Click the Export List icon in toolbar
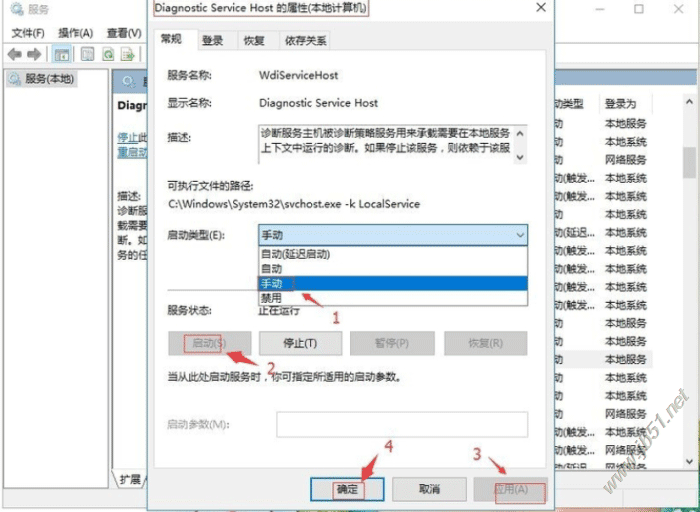The height and width of the screenshot is (512, 700). click(x=128, y=54)
